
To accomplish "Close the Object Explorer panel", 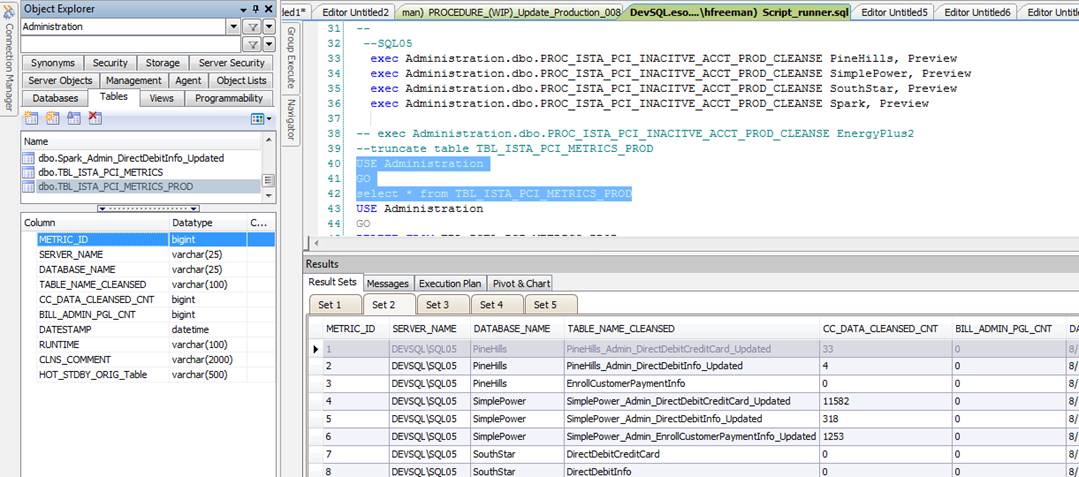I will 269,9.
